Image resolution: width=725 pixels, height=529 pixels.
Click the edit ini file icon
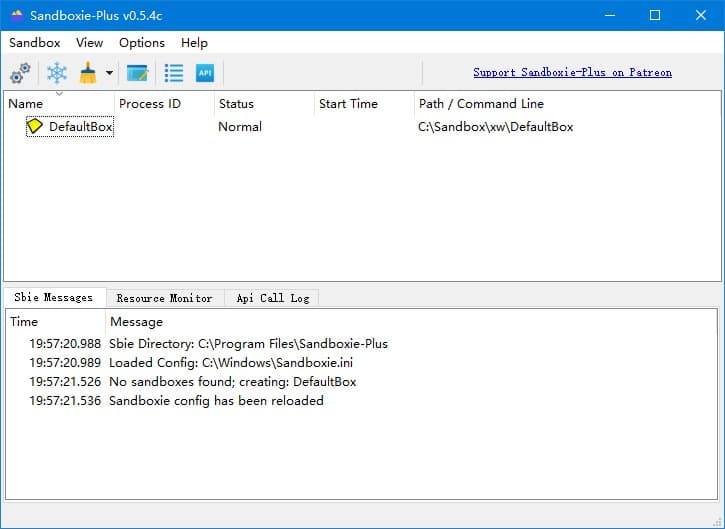coord(138,73)
